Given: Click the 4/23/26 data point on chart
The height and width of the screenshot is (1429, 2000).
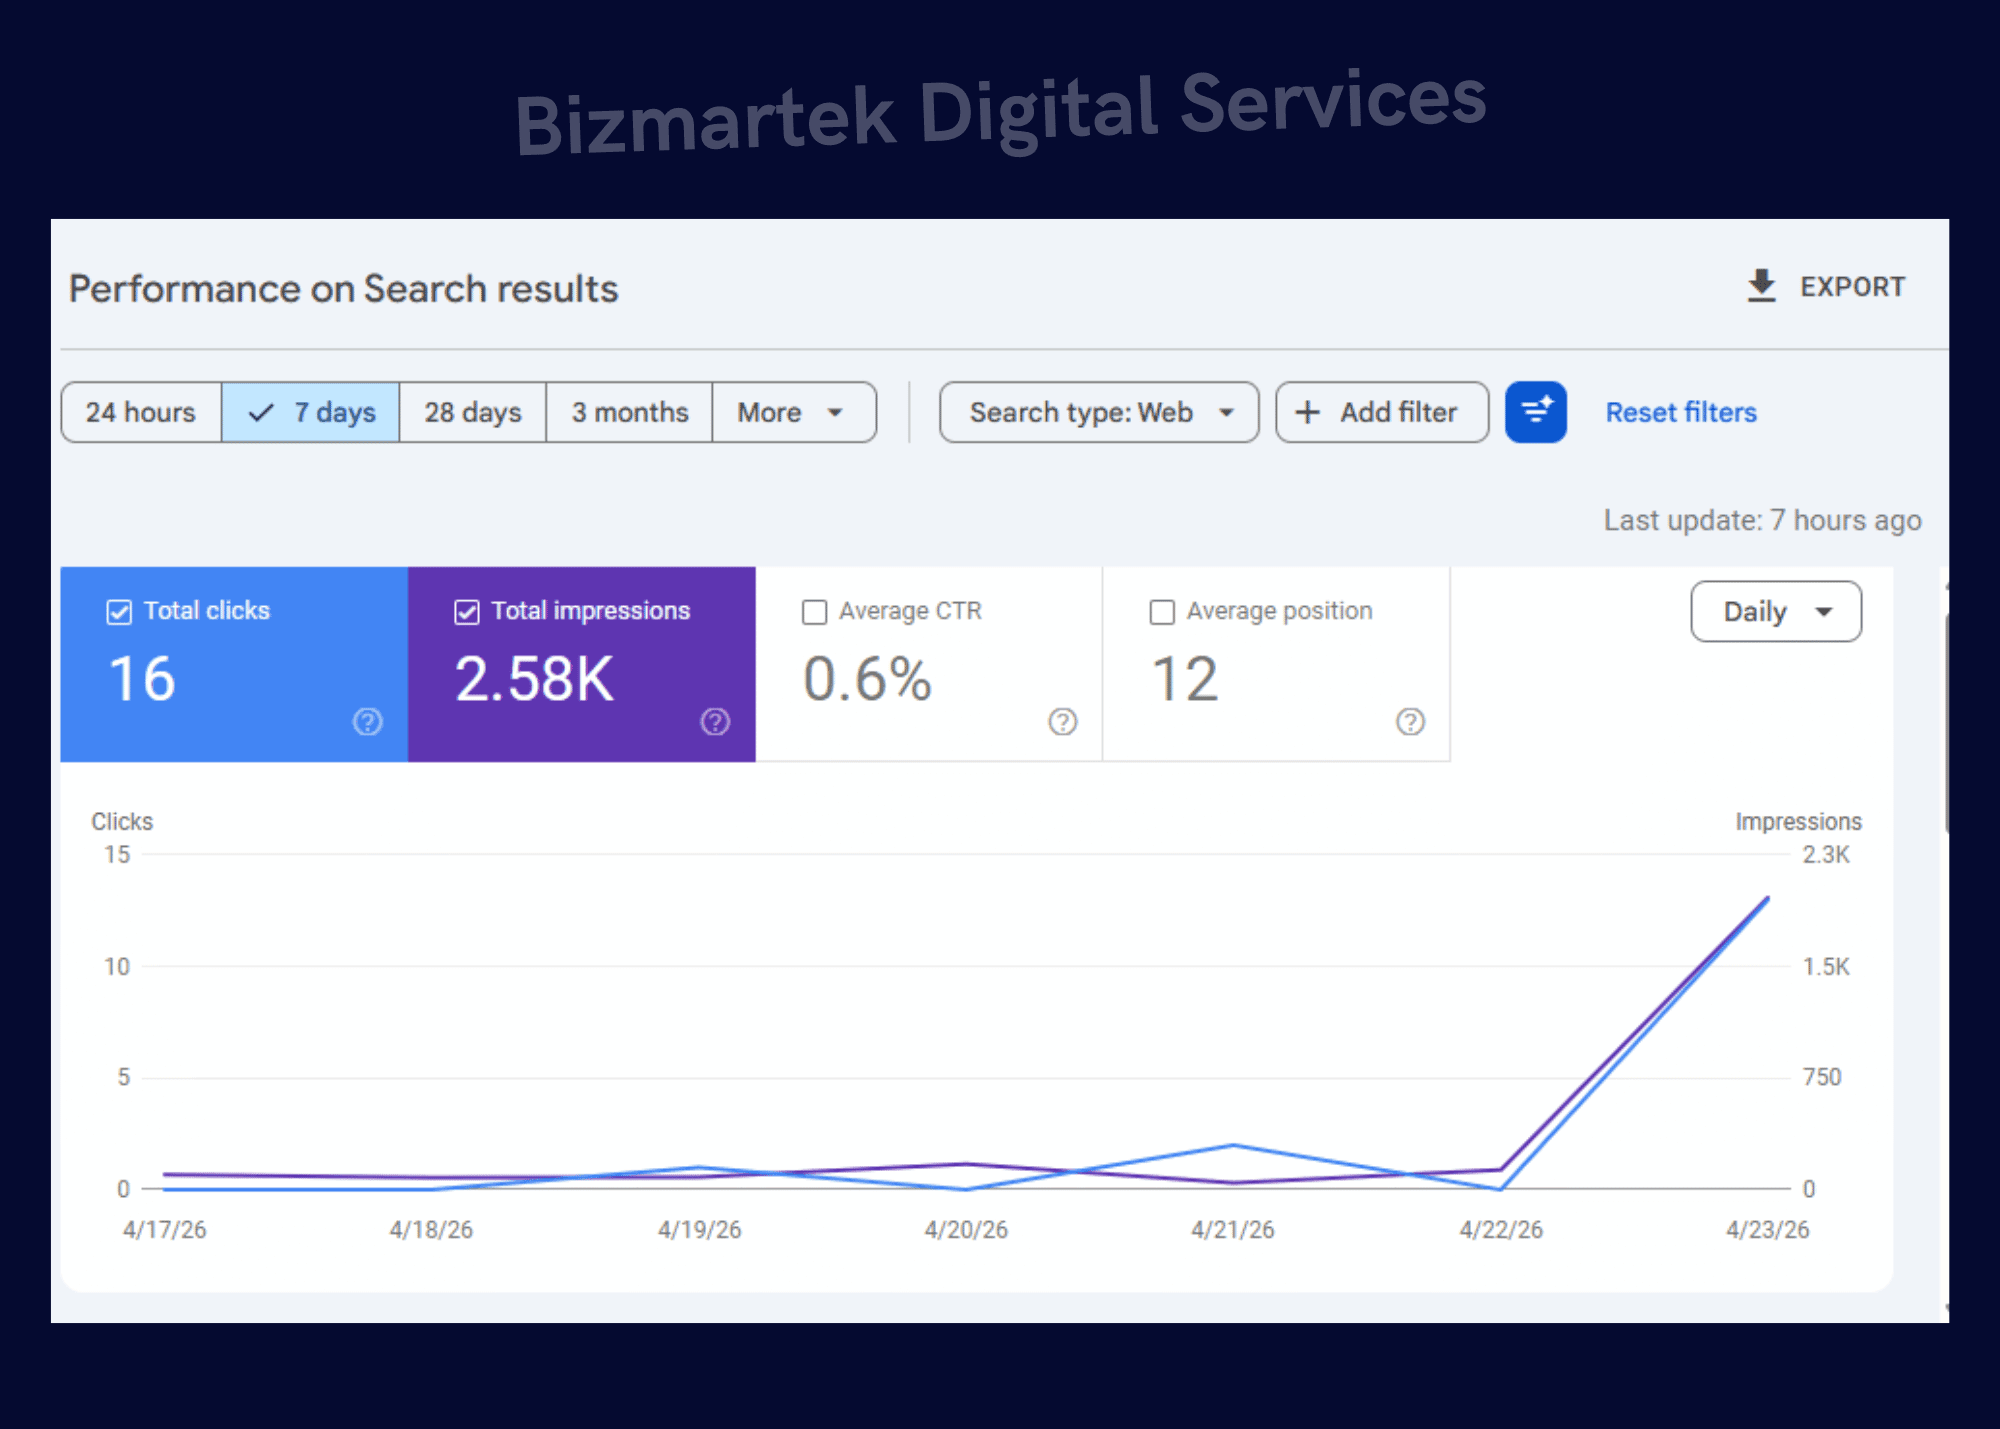Looking at the screenshot, I should coord(1768,898).
